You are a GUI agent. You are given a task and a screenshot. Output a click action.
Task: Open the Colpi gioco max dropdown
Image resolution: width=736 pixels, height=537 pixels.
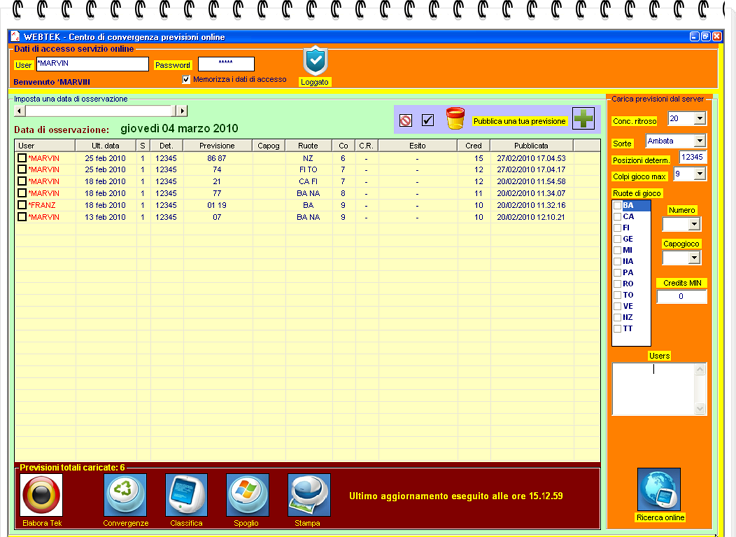pyautogui.click(x=699, y=174)
